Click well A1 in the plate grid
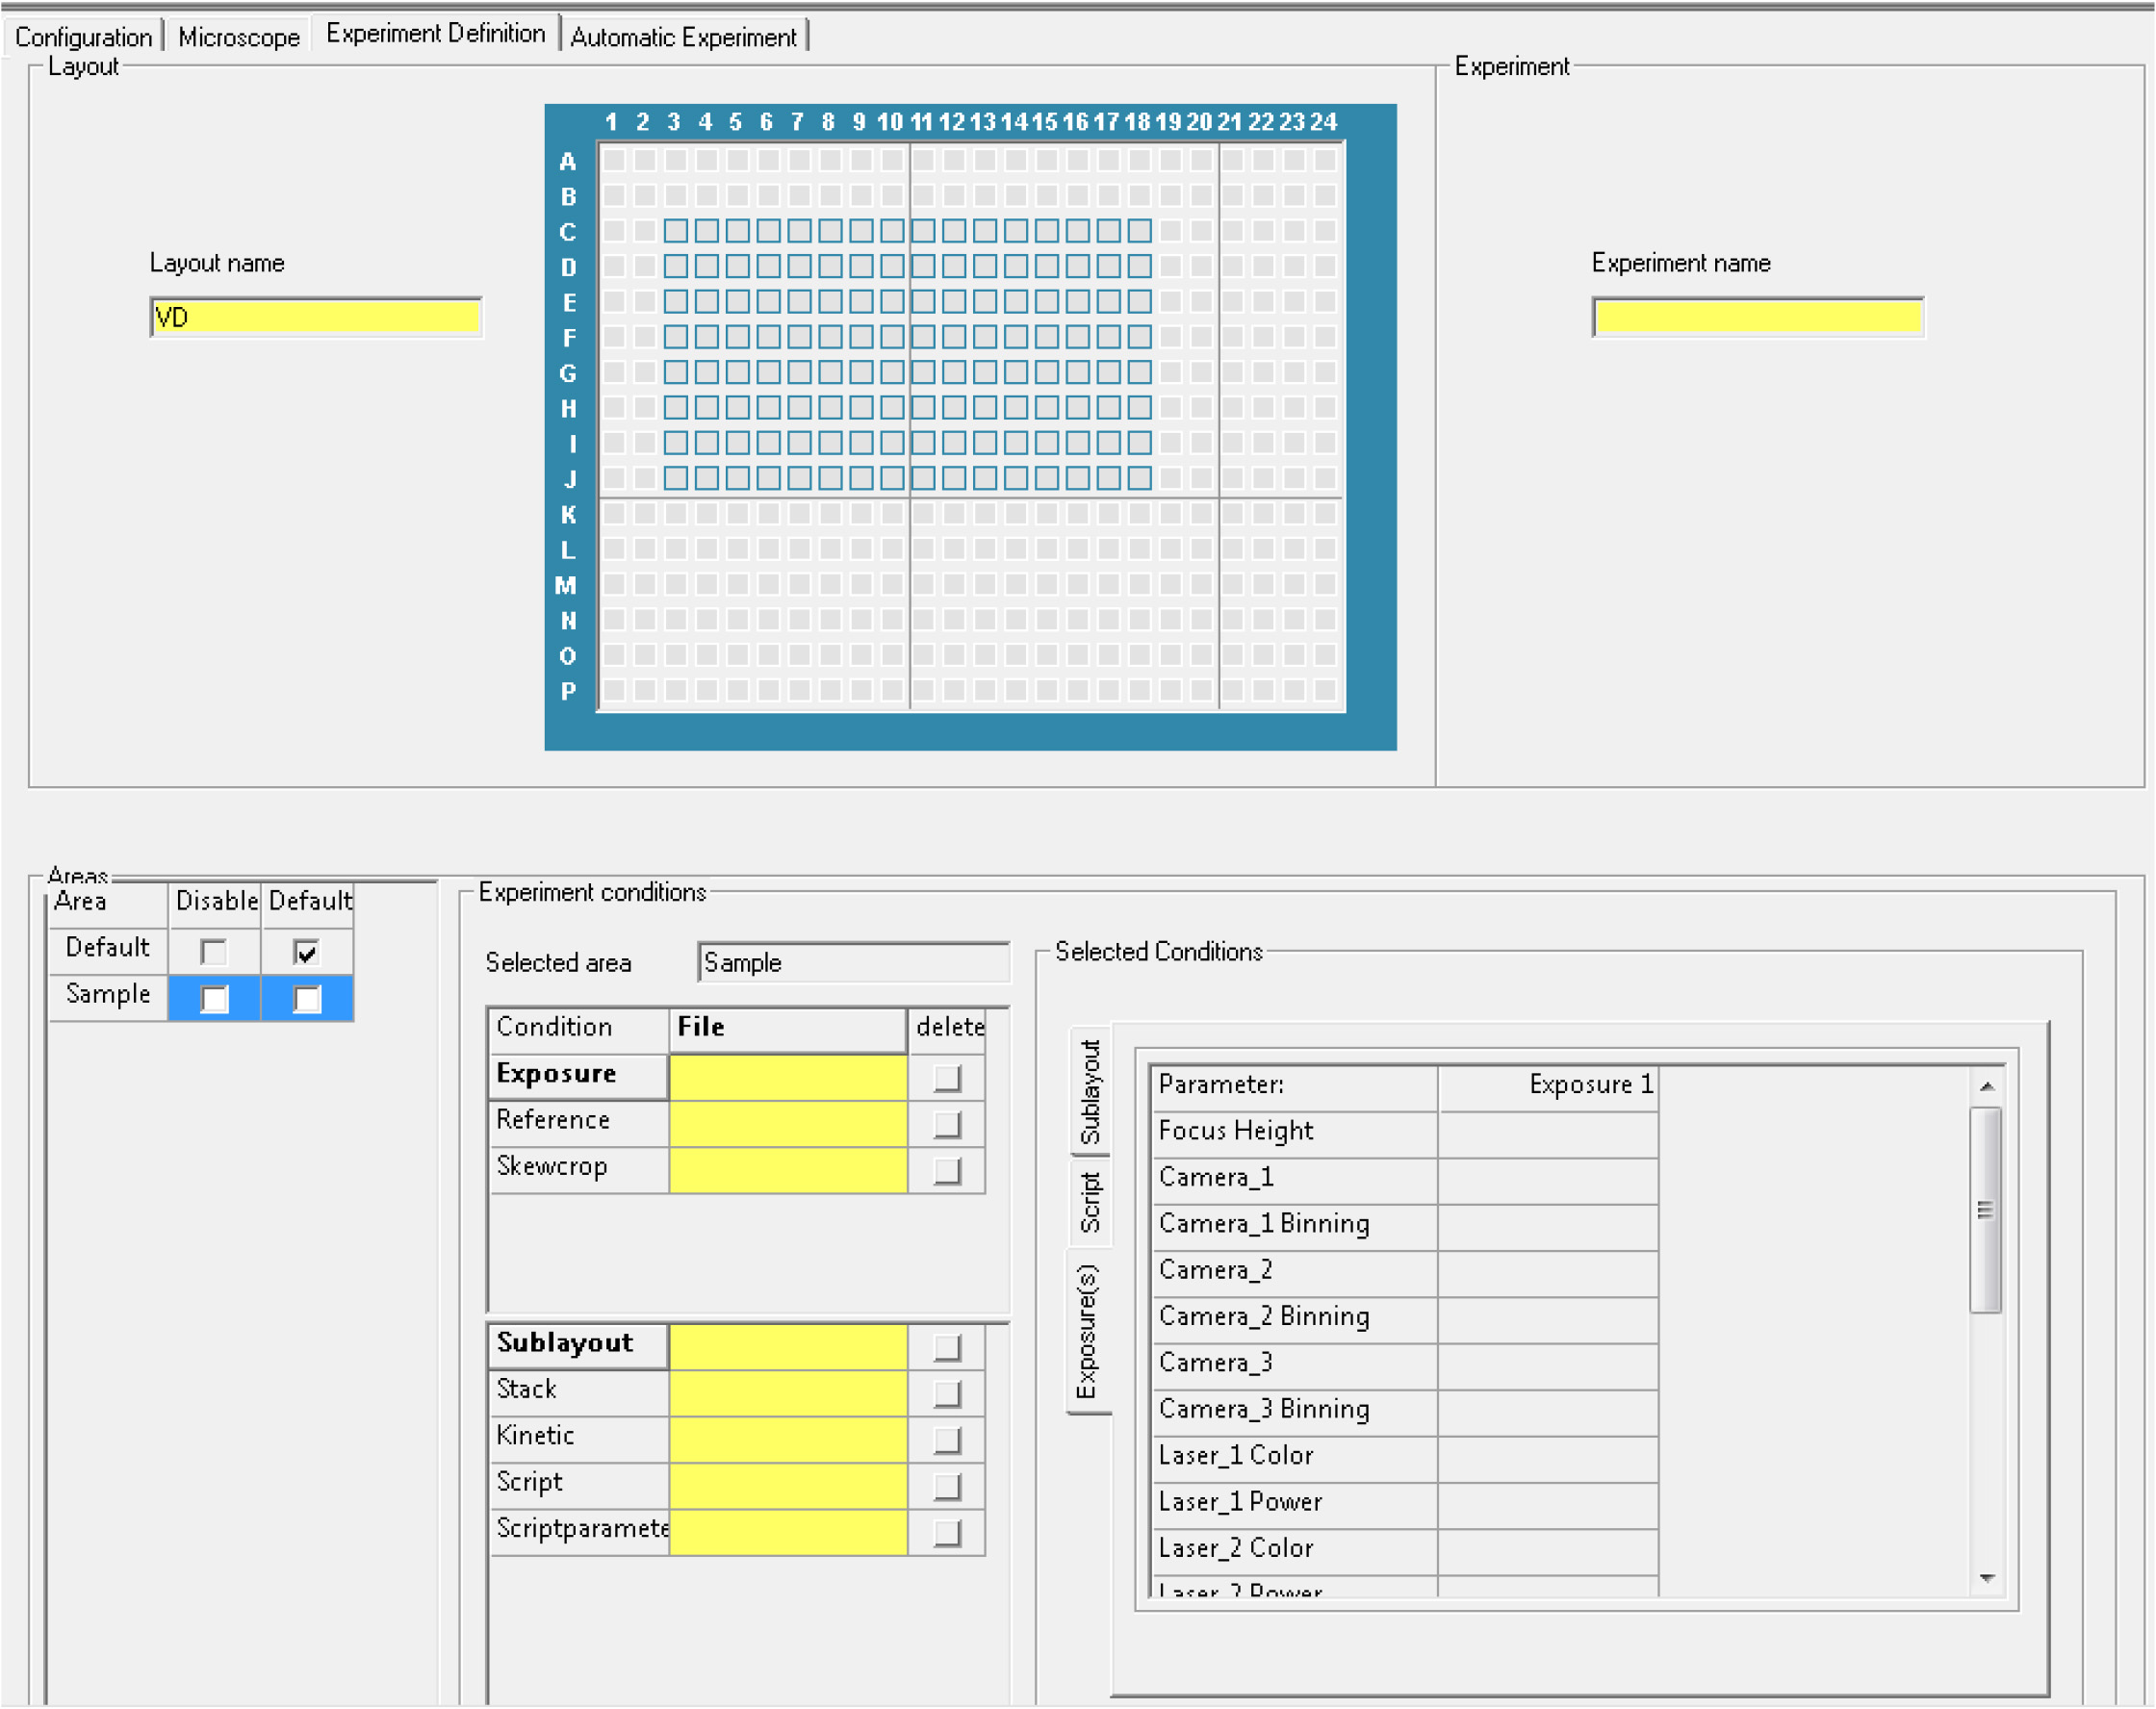This screenshot has height=1709, width=2156. click(x=613, y=160)
